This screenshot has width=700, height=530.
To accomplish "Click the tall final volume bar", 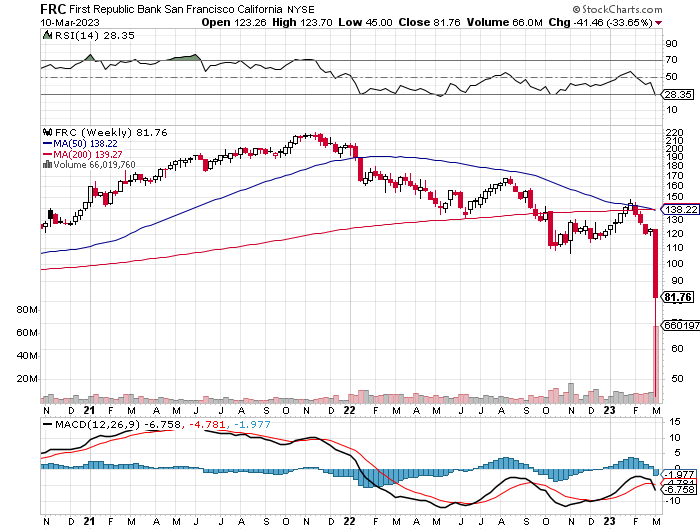I will [x=656, y=364].
